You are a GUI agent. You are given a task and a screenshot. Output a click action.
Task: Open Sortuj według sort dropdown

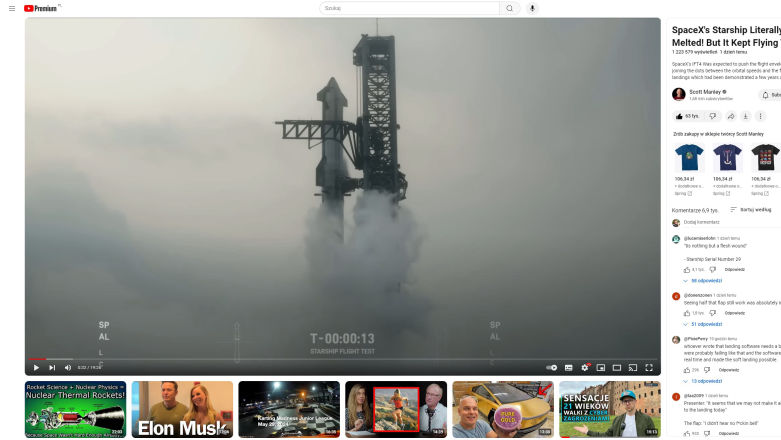pos(751,210)
